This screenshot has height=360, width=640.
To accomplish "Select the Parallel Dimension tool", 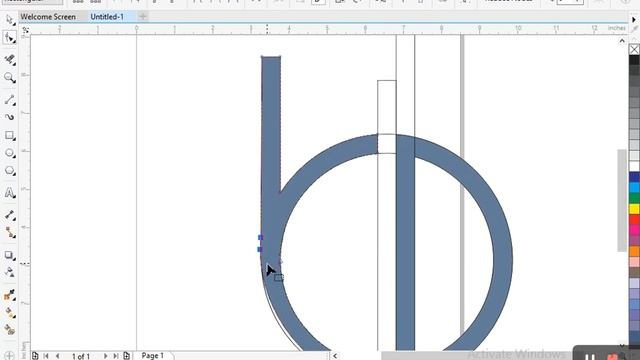I will click(9, 215).
